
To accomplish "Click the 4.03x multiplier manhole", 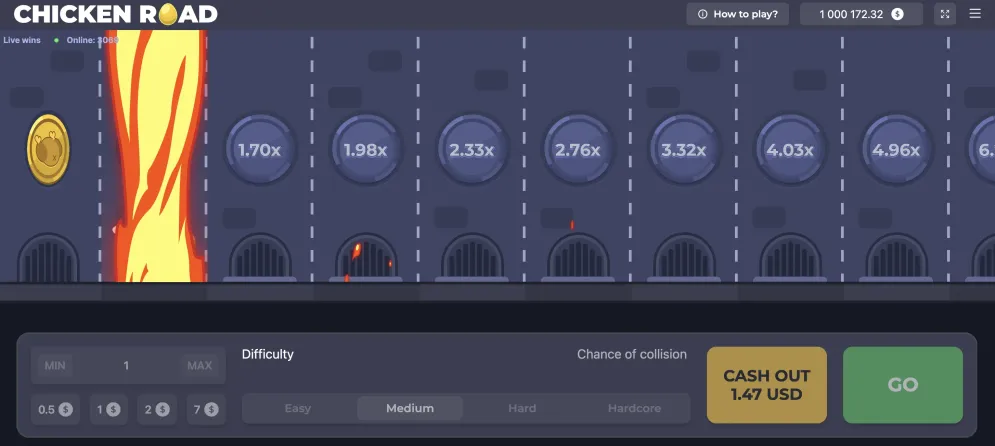I will (789, 150).
